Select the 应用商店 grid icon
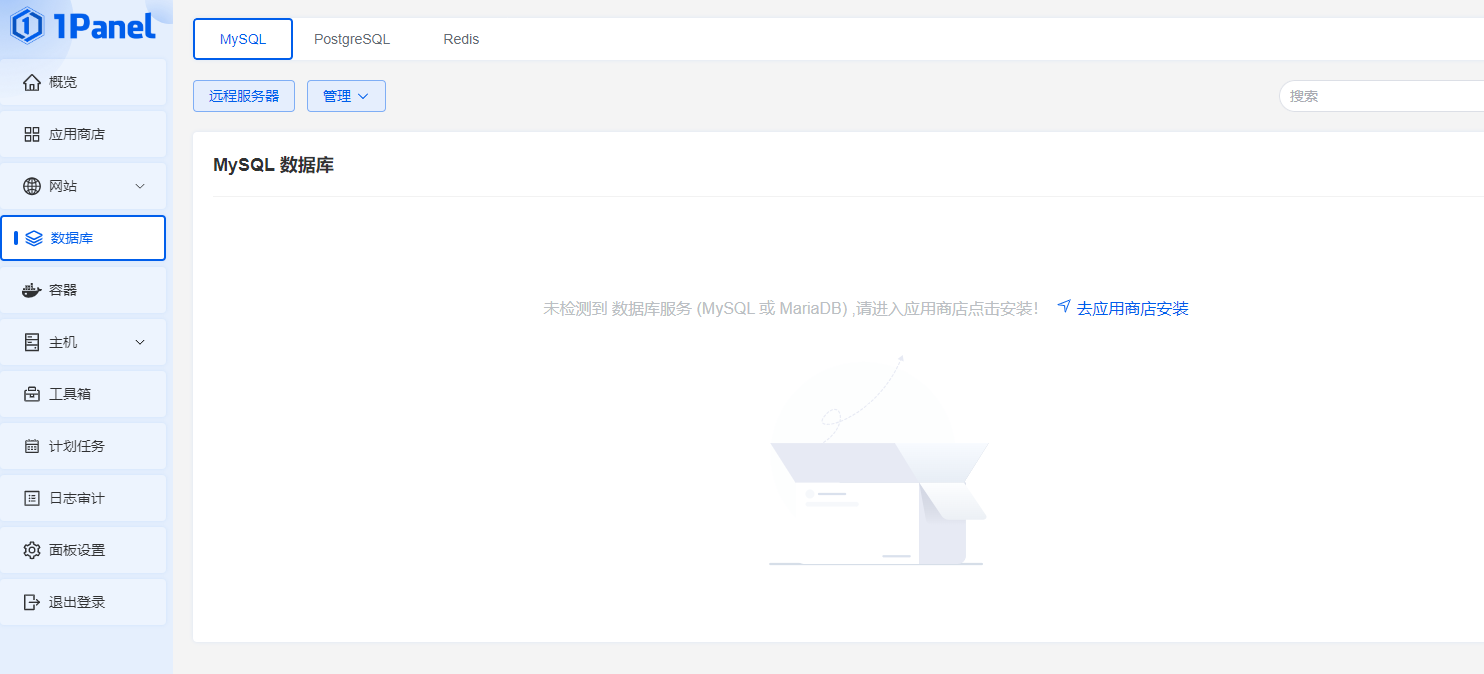 32,134
